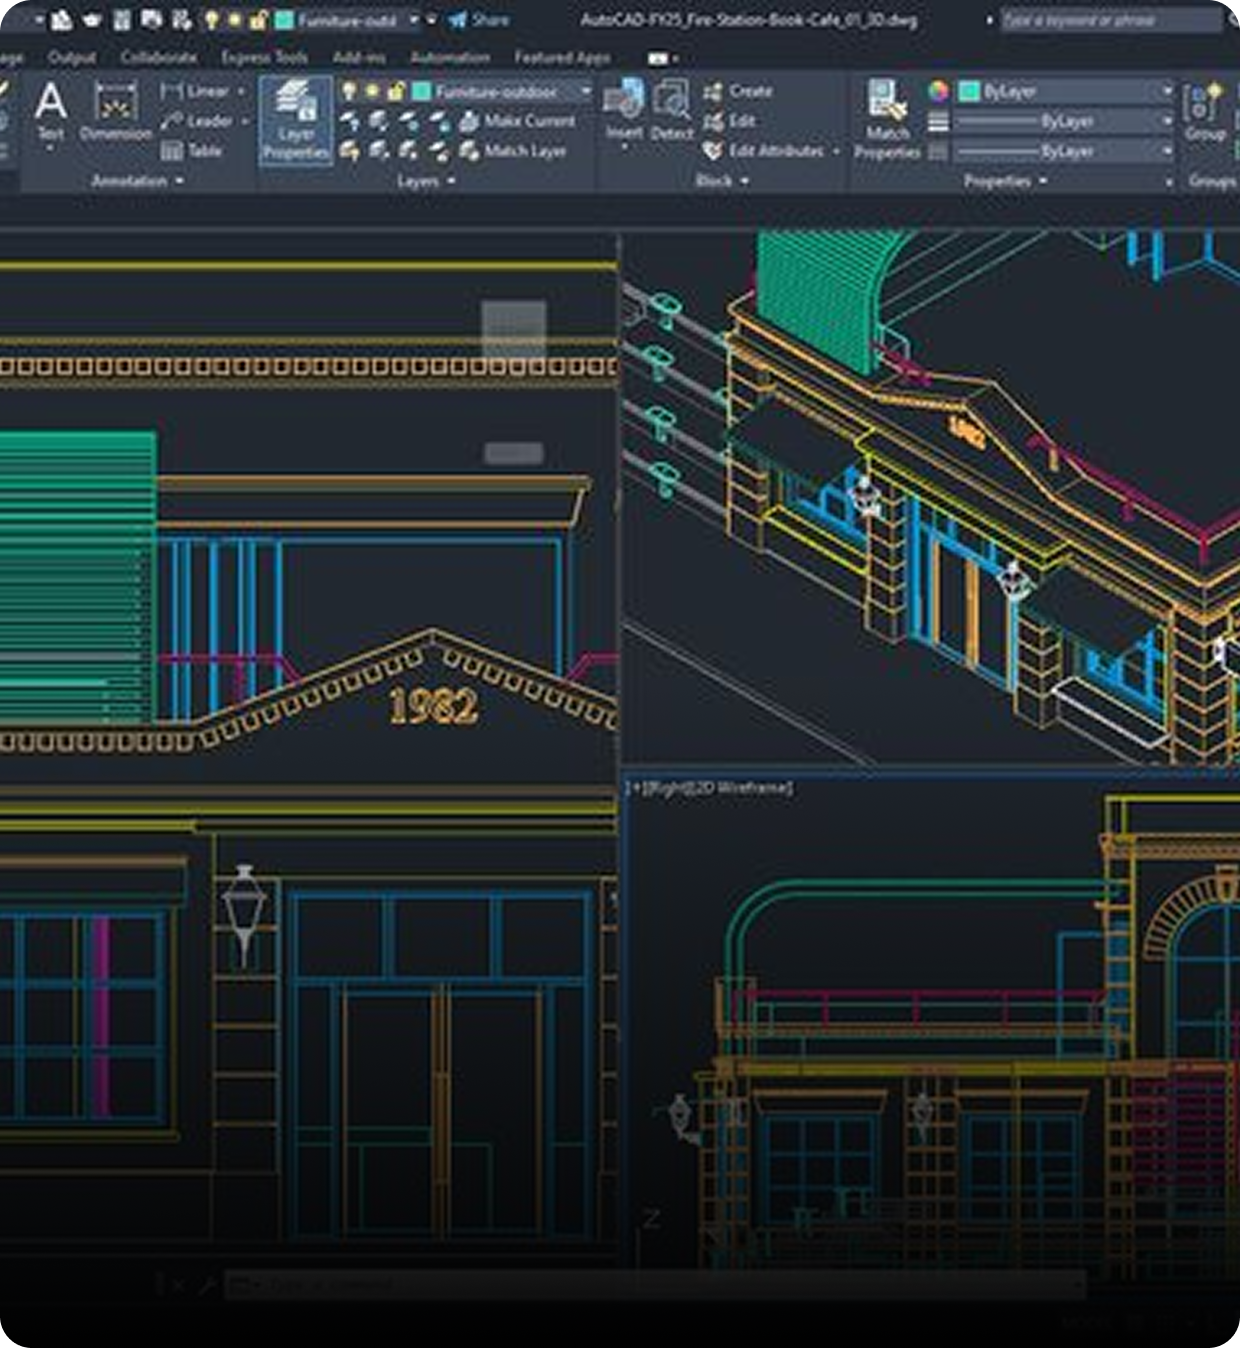Screen dimensions: 1240x1348
Task: Open Layer Properties manager
Action: (x=295, y=121)
